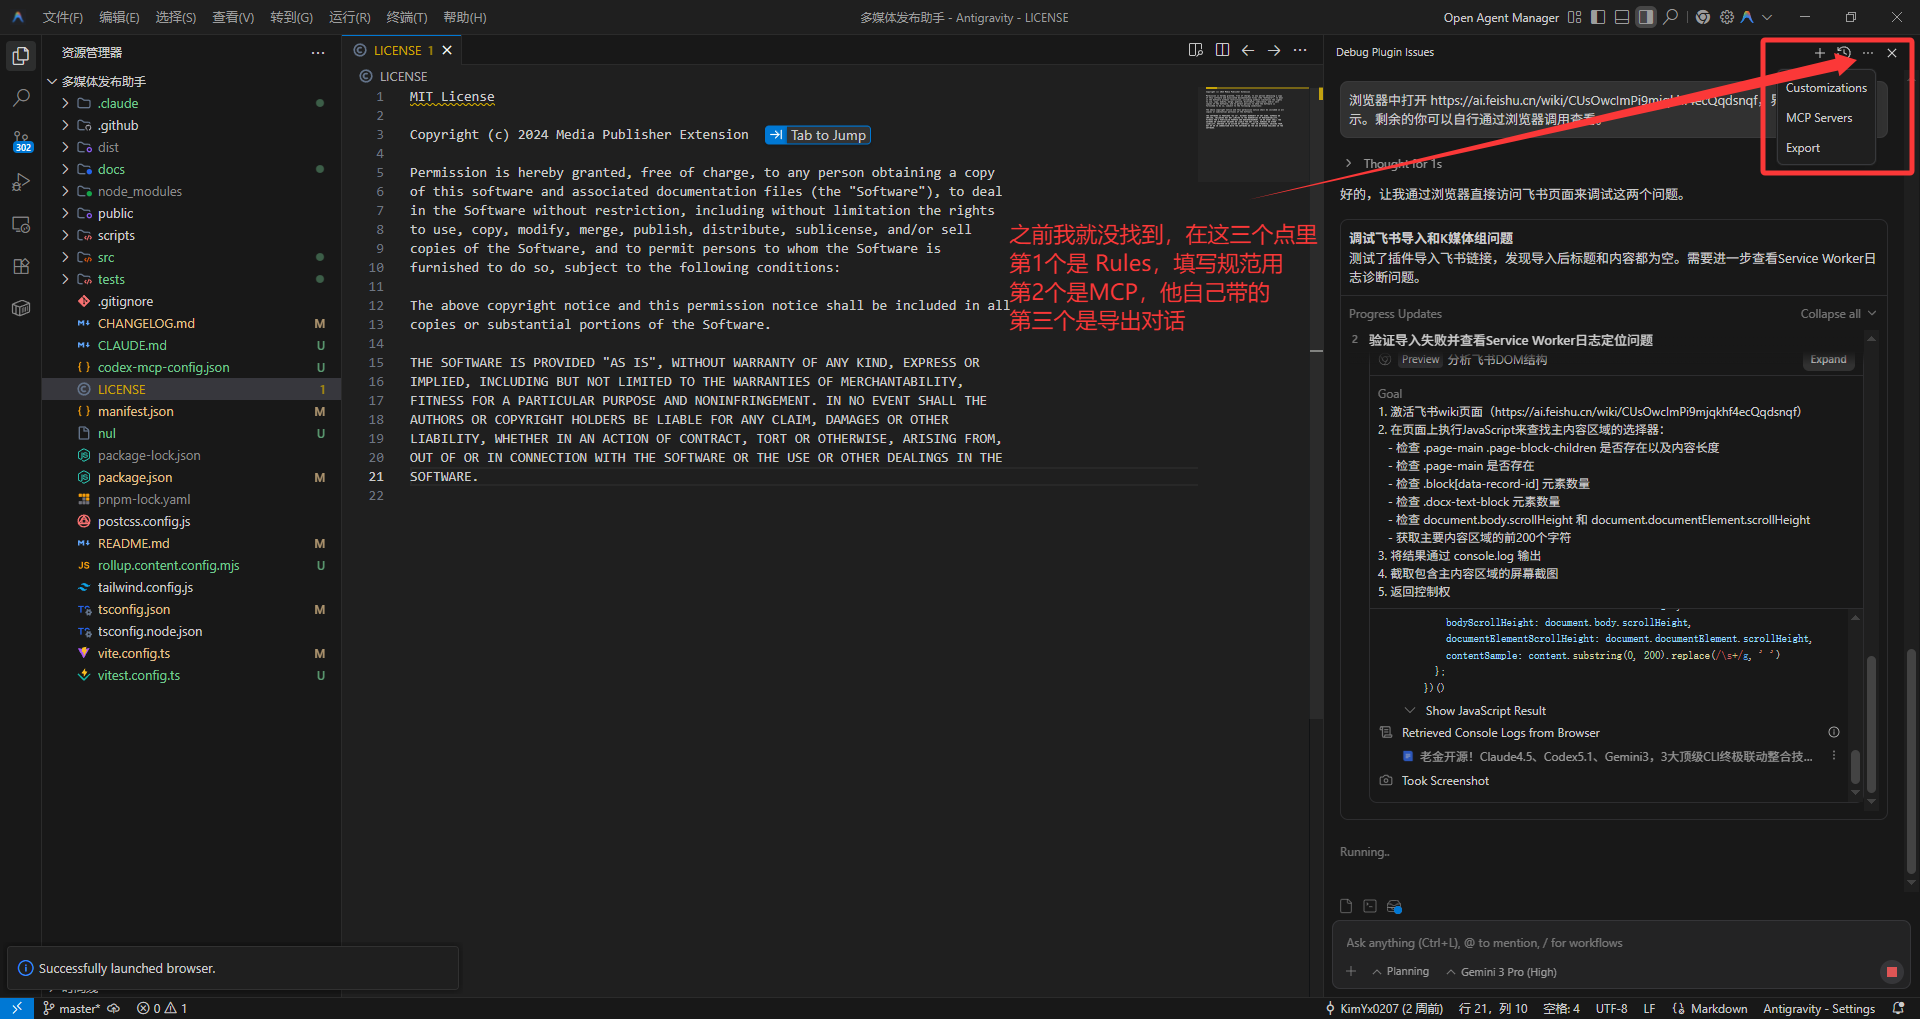Open Source Control view with 302 badge
The width and height of the screenshot is (1920, 1019).
pyautogui.click(x=21, y=140)
